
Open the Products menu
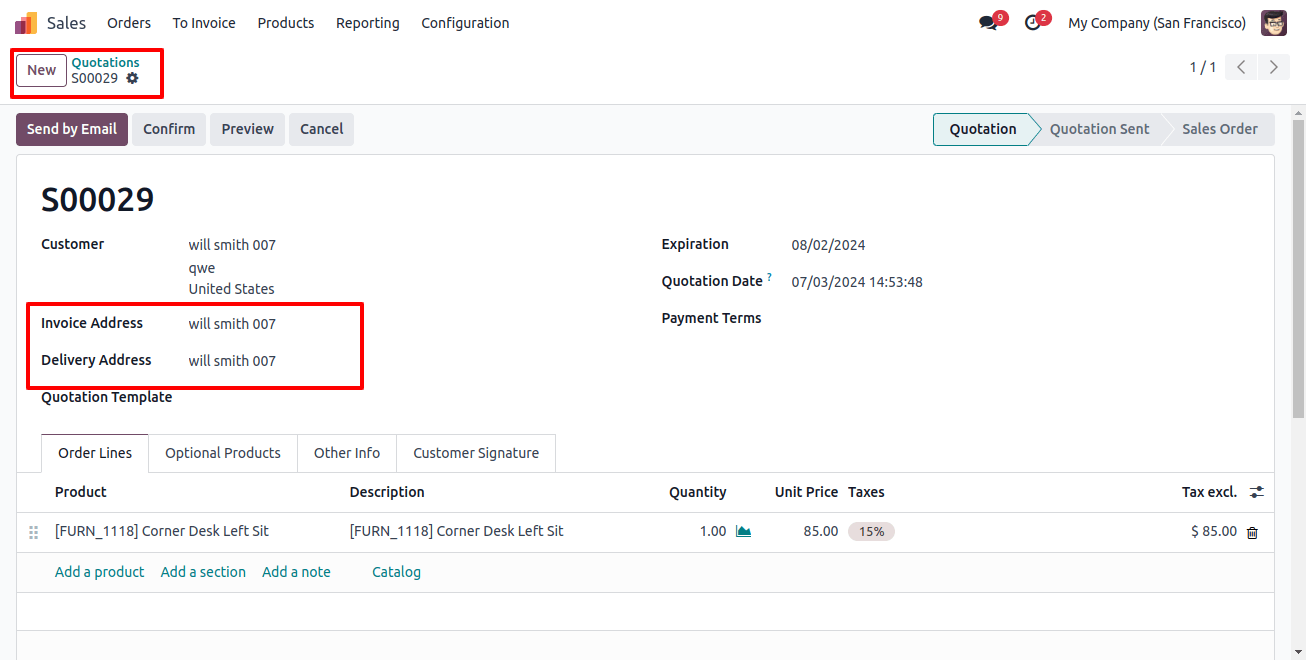pyautogui.click(x=286, y=23)
